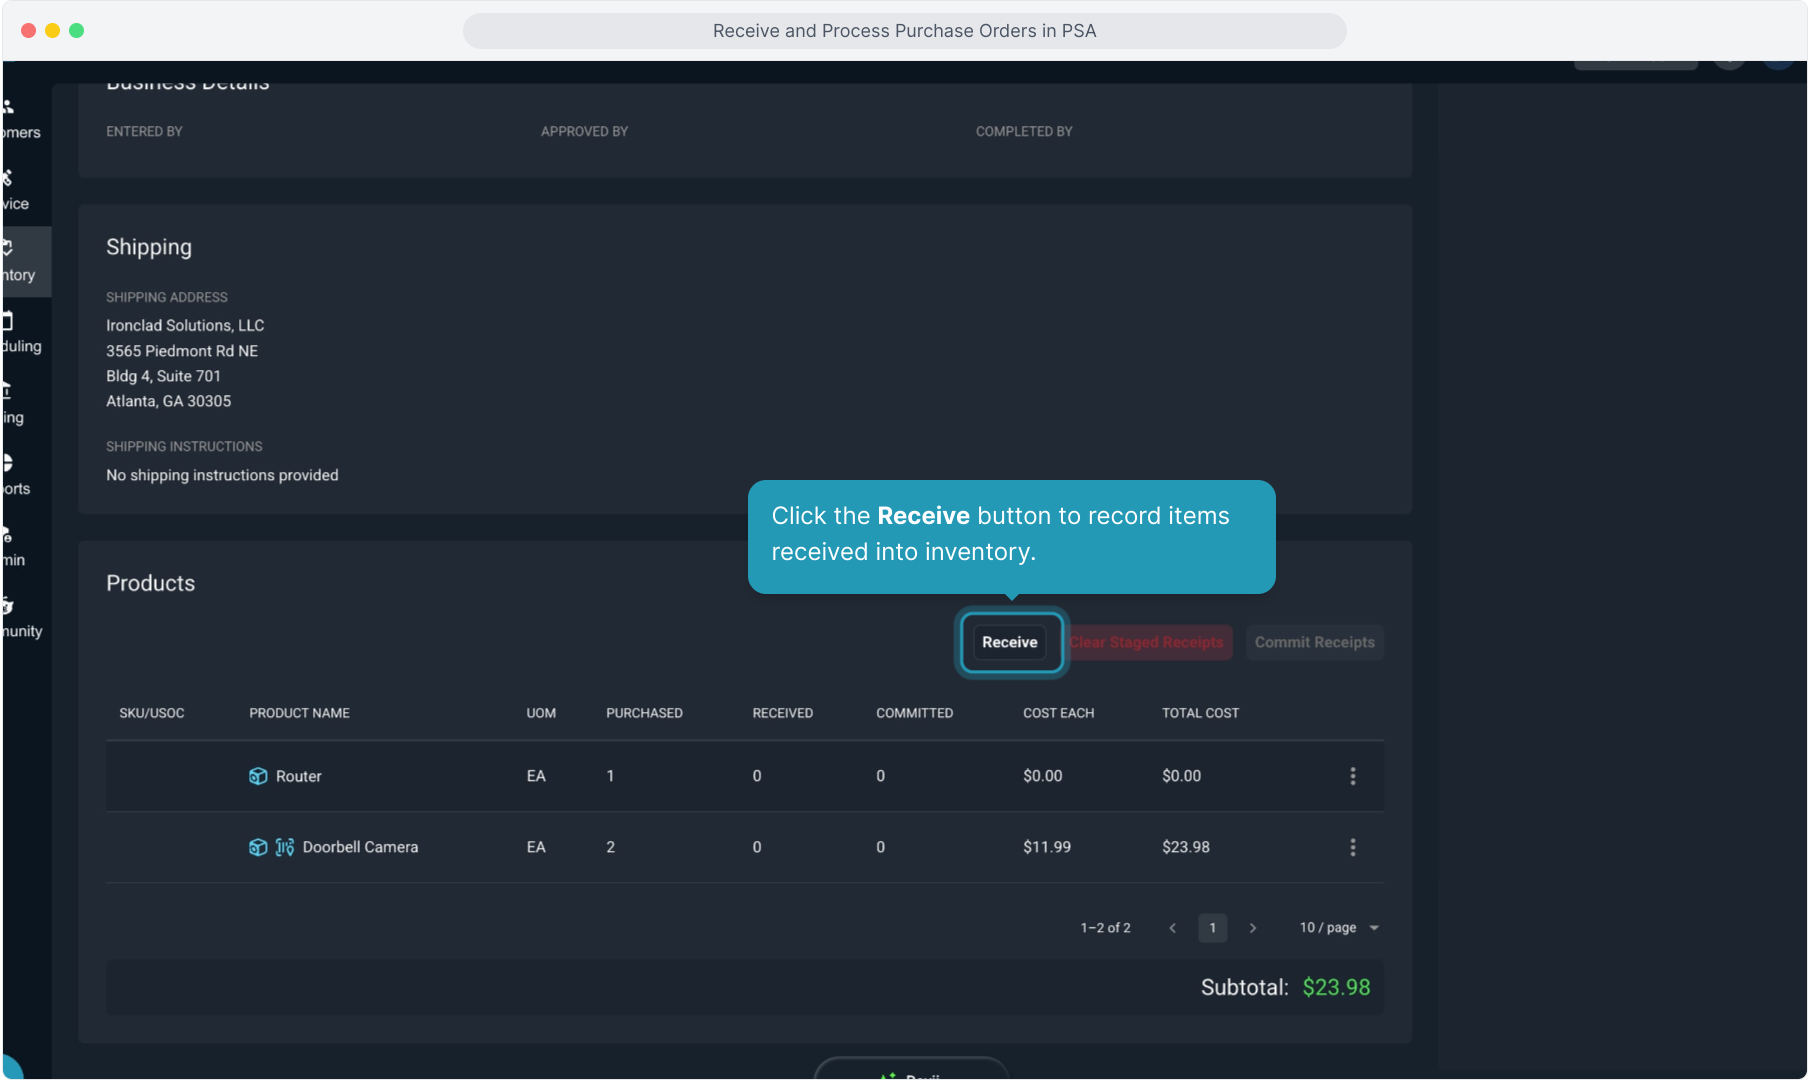Open Reports in the sidebar
This screenshot has height=1080, width=1810.
click(x=16, y=476)
